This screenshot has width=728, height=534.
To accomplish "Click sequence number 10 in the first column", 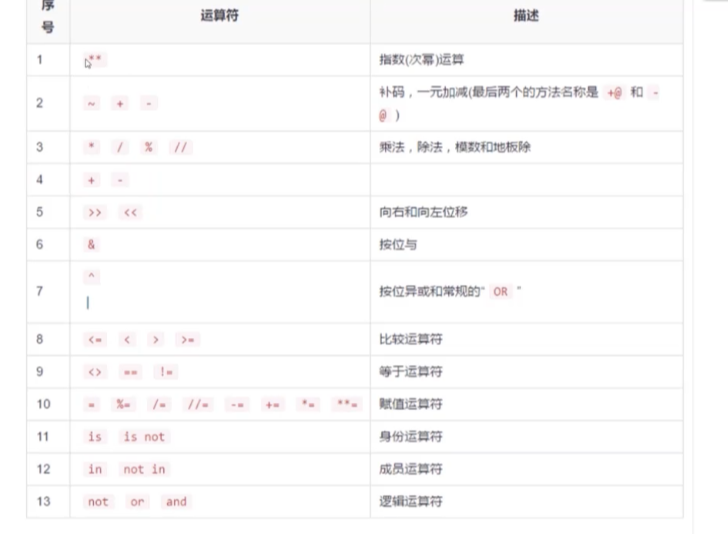I will coord(44,404).
